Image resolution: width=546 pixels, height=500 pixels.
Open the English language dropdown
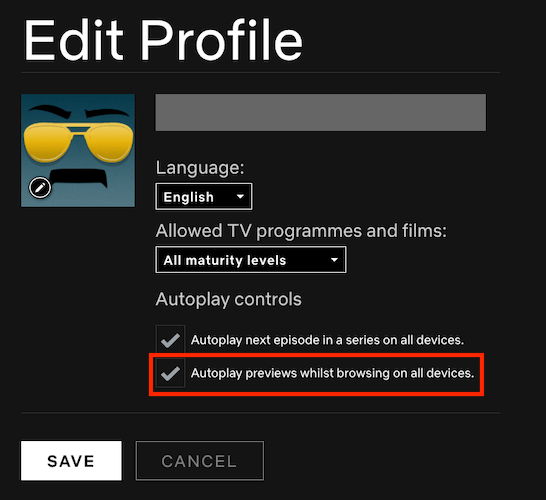click(x=204, y=197)
